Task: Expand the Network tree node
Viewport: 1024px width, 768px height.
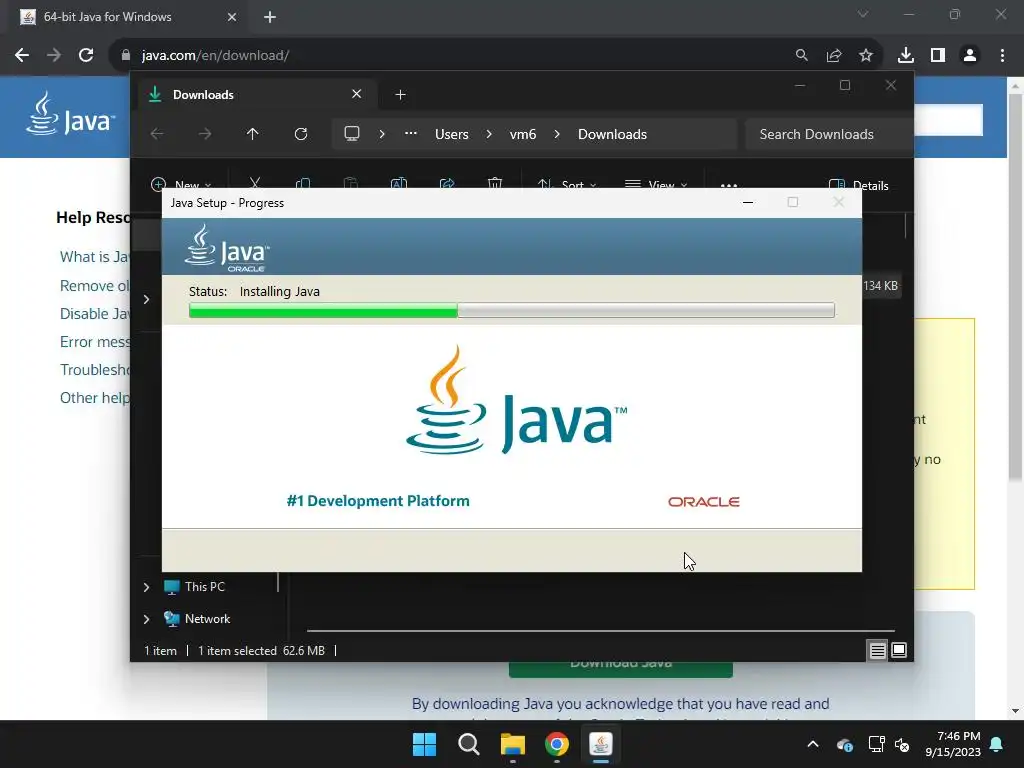Action: (146, 619)
